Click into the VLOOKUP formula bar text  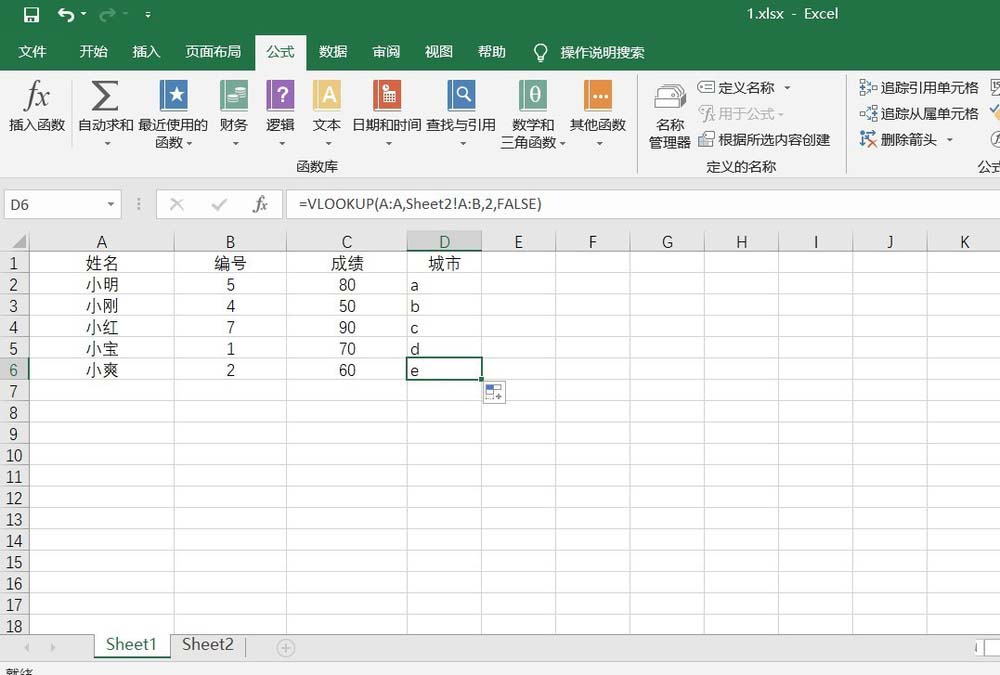point(420,204)
